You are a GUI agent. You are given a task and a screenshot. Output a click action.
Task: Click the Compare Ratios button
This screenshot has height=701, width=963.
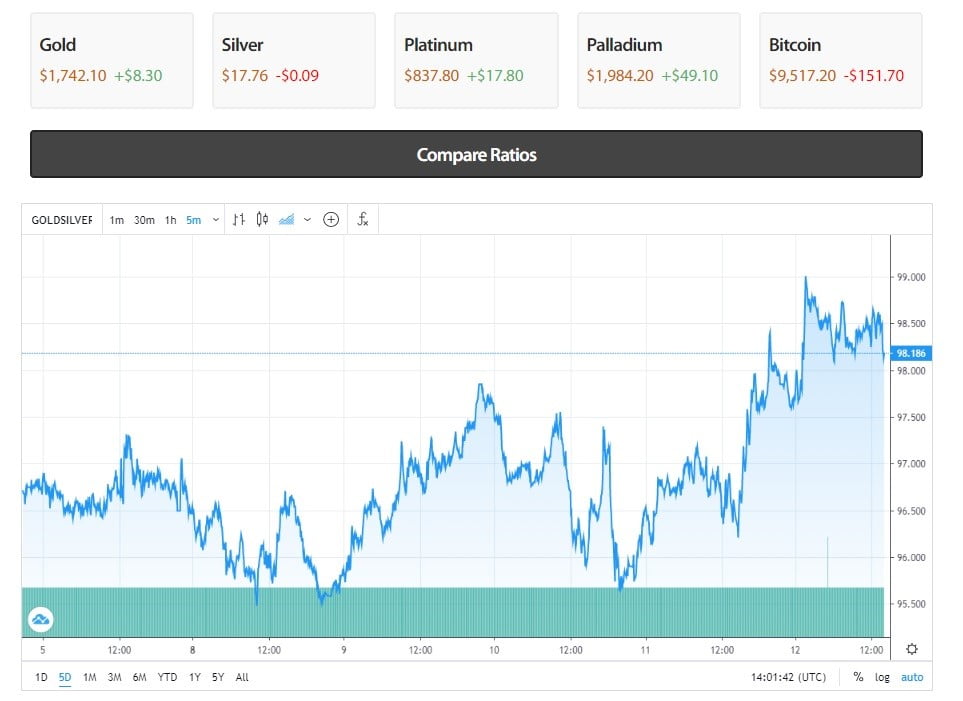[x=476, y=155]
